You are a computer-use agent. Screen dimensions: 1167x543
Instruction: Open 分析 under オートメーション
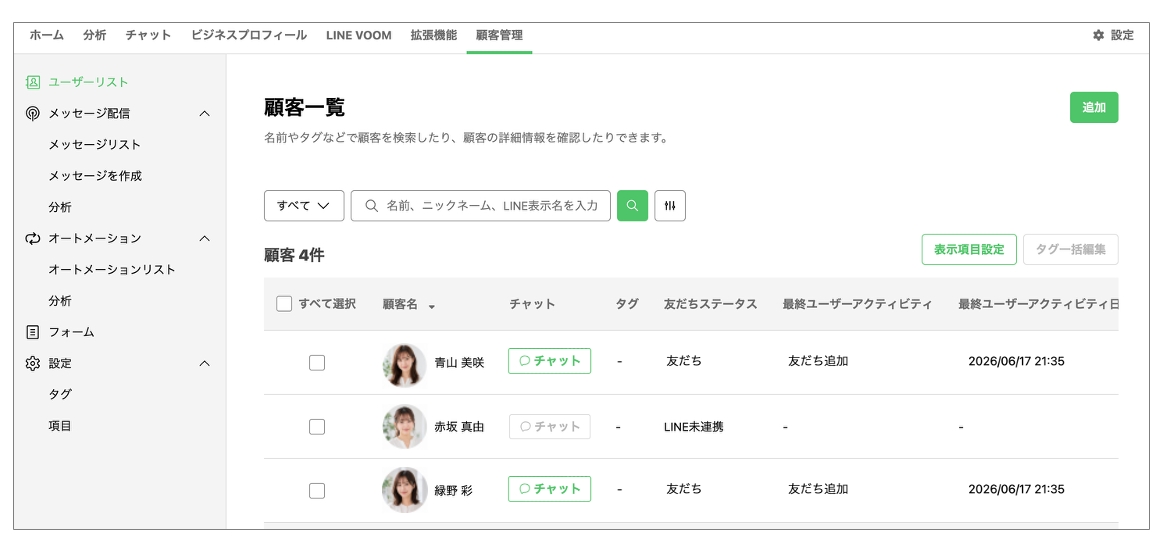coord(60,301)
